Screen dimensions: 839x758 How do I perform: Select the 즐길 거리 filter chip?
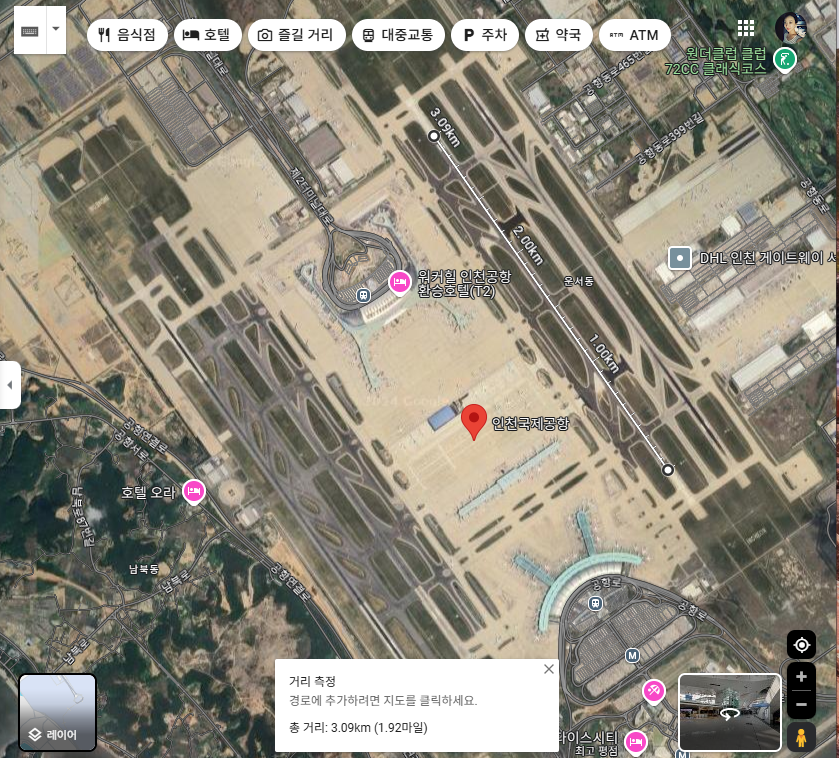296,35
